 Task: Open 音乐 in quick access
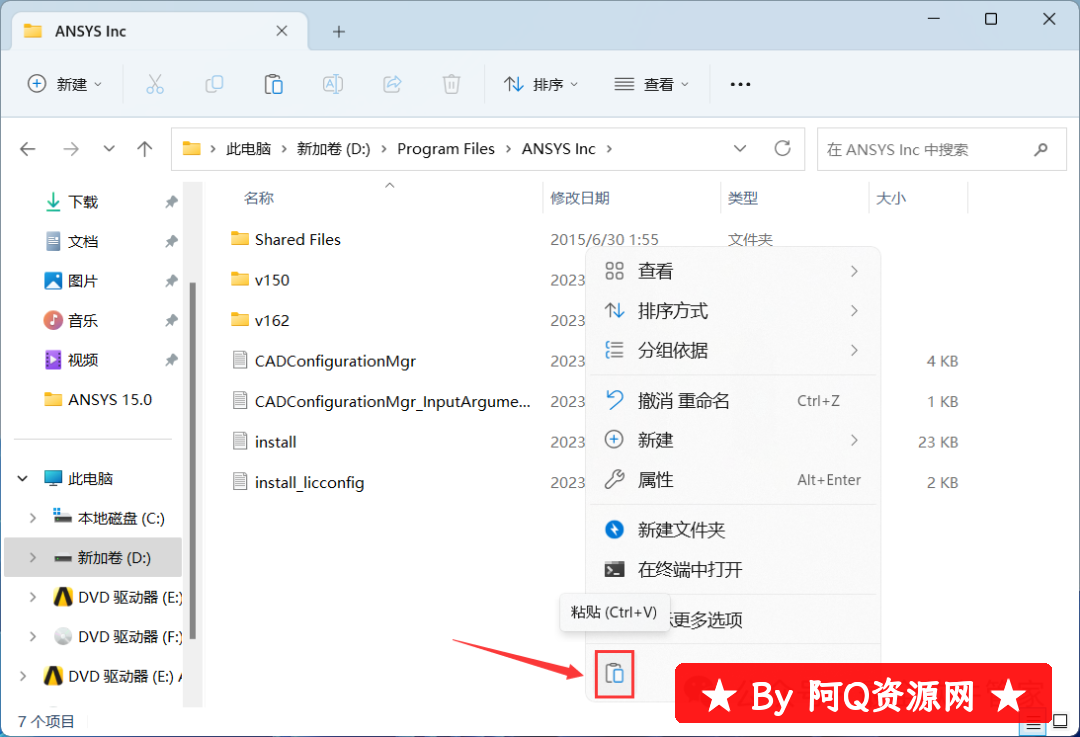[83, 320]
